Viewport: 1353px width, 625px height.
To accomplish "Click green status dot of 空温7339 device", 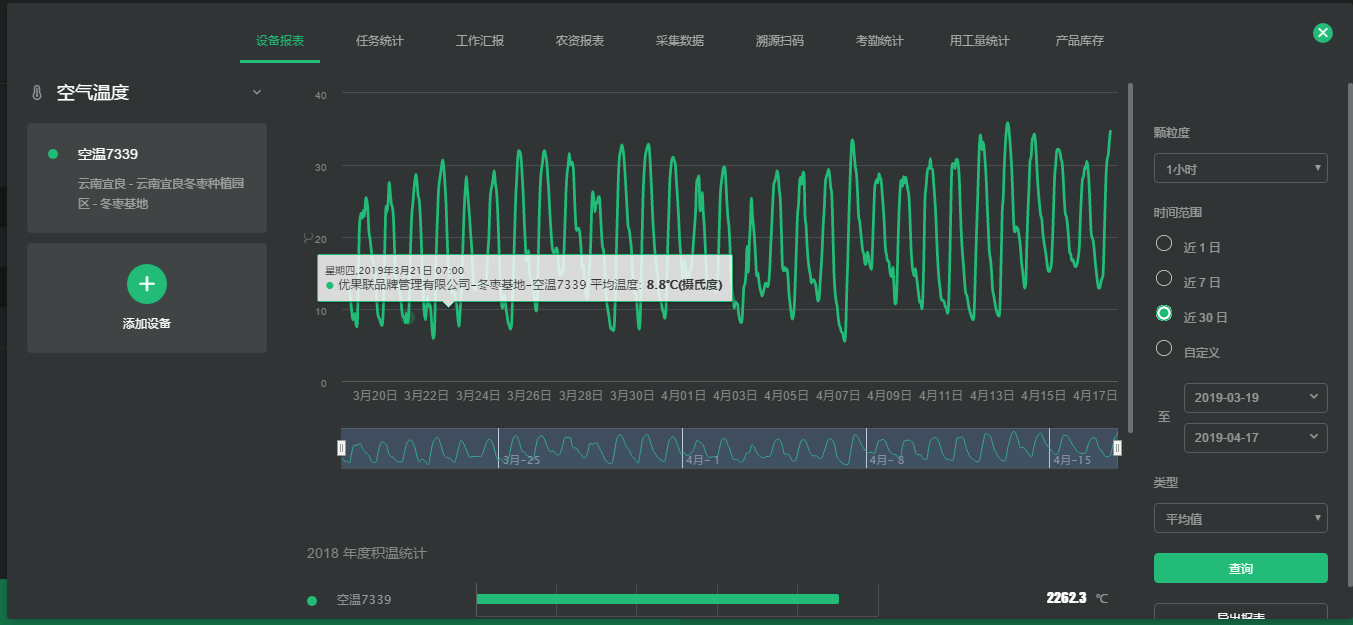I will tap(53, 154).
